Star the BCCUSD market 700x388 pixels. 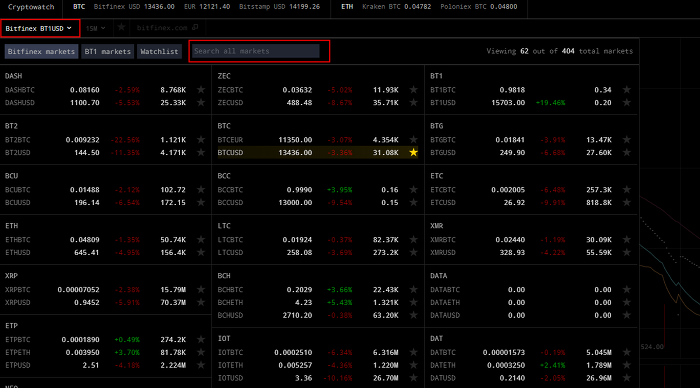[x=413, y=202]
